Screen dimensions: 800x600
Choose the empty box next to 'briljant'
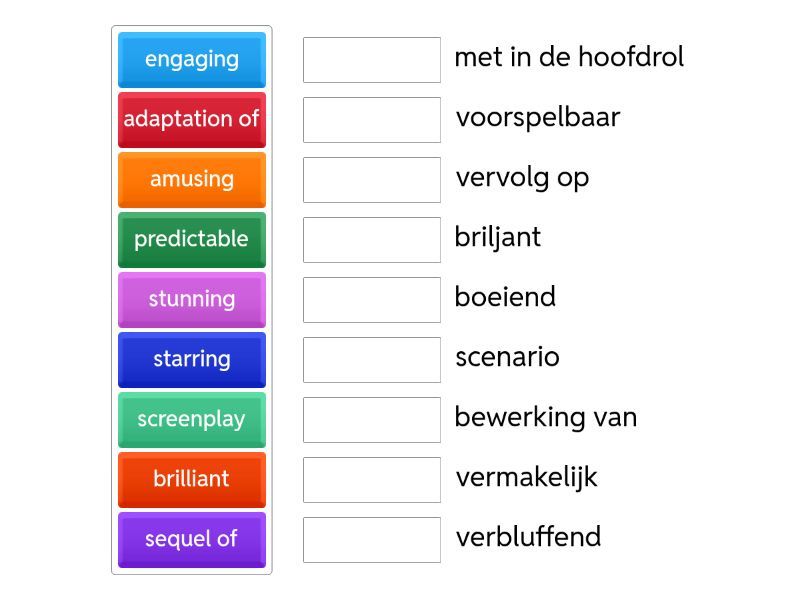[372, 240]
